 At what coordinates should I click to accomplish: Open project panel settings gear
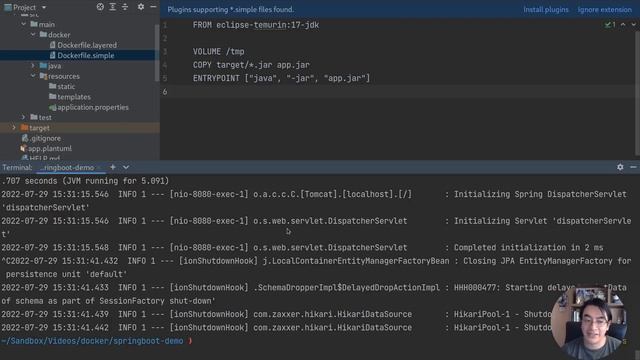tap(141, 7)
